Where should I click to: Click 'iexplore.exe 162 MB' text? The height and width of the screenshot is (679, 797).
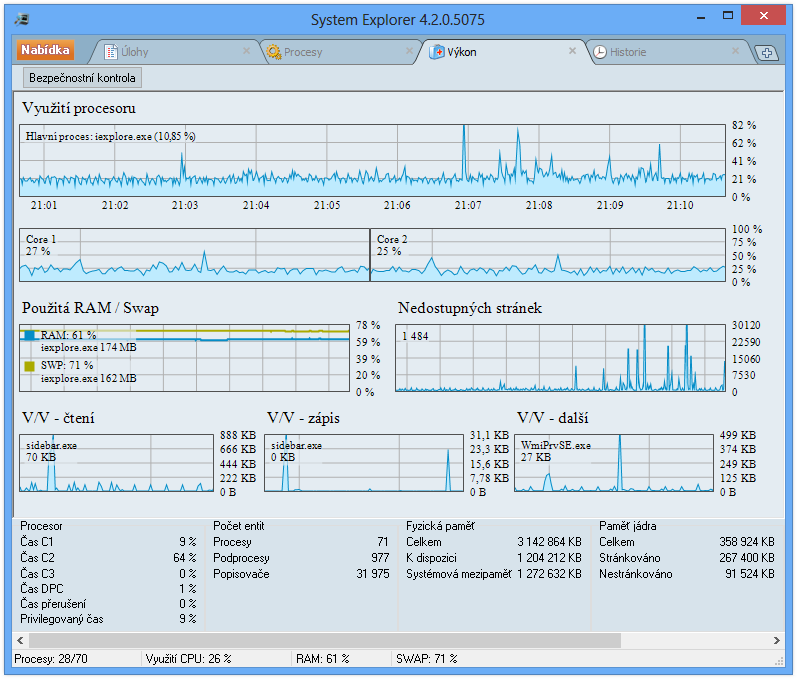[x=88, y=378]
